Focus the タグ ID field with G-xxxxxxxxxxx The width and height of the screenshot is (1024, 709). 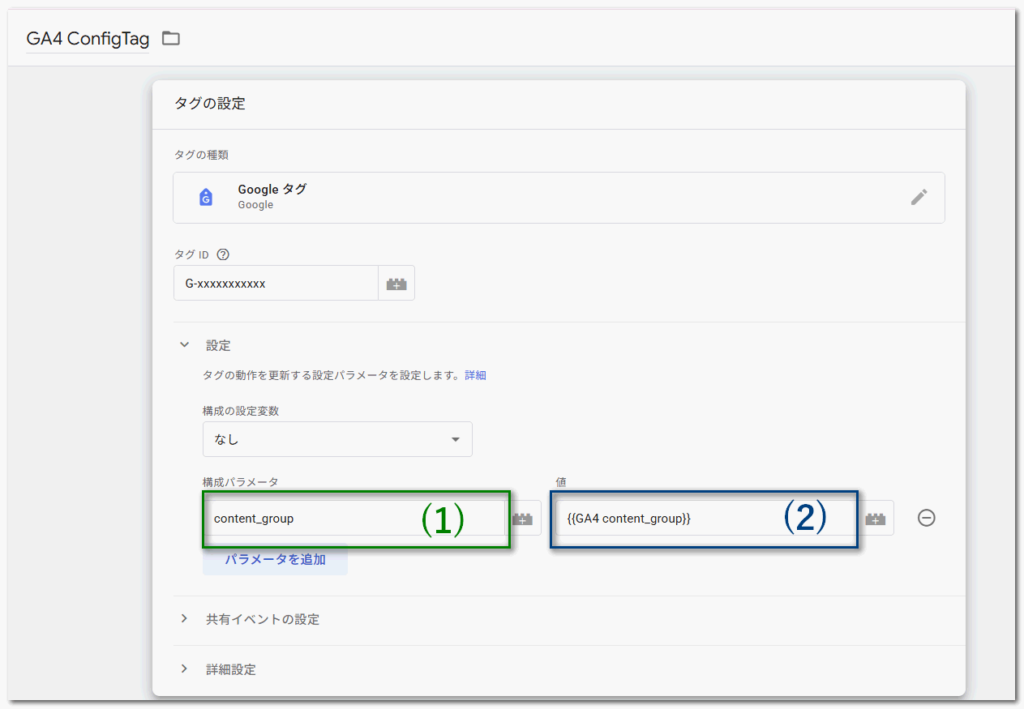point(276,283)
